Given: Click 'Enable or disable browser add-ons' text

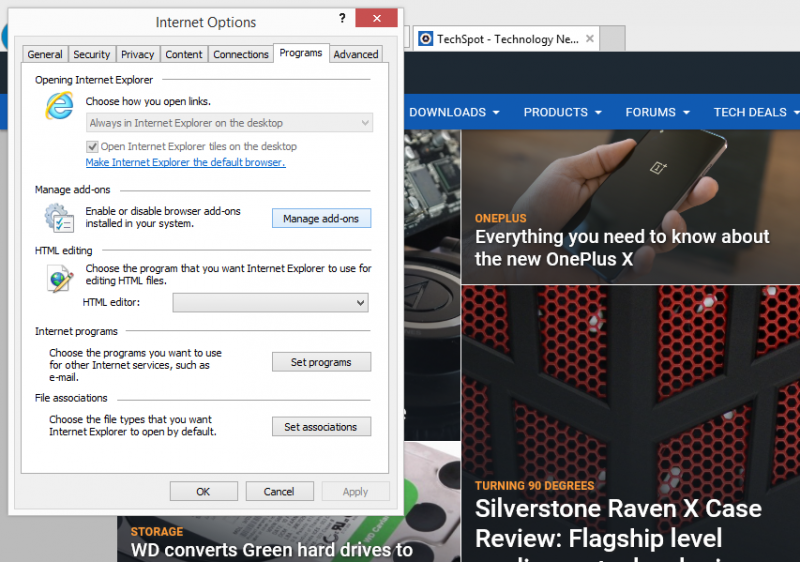Looking at the screenshot, I should point(163,211).
